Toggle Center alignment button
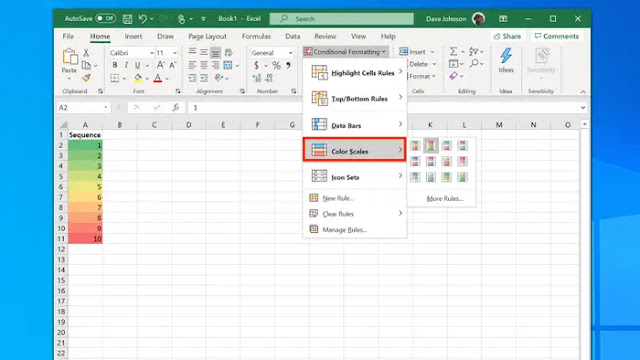This screenshot has height=360, width=640. tap(204, 65)
